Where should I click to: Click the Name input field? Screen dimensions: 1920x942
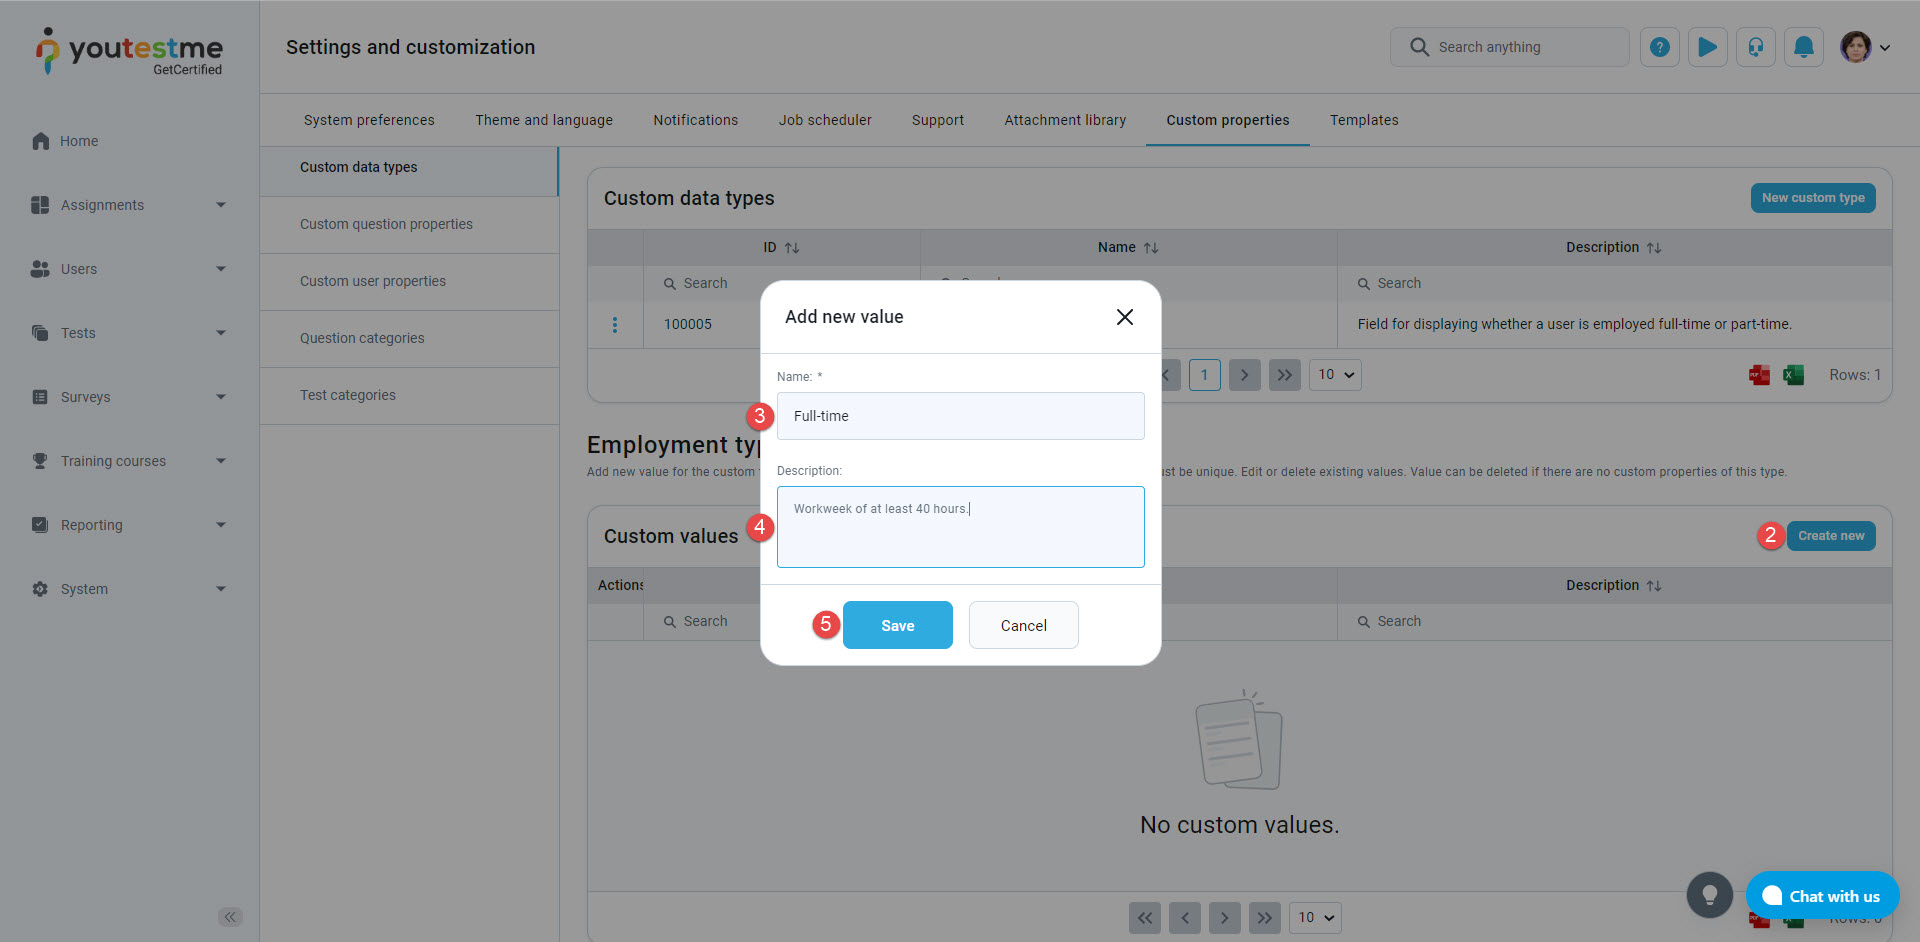pos(960,416)
